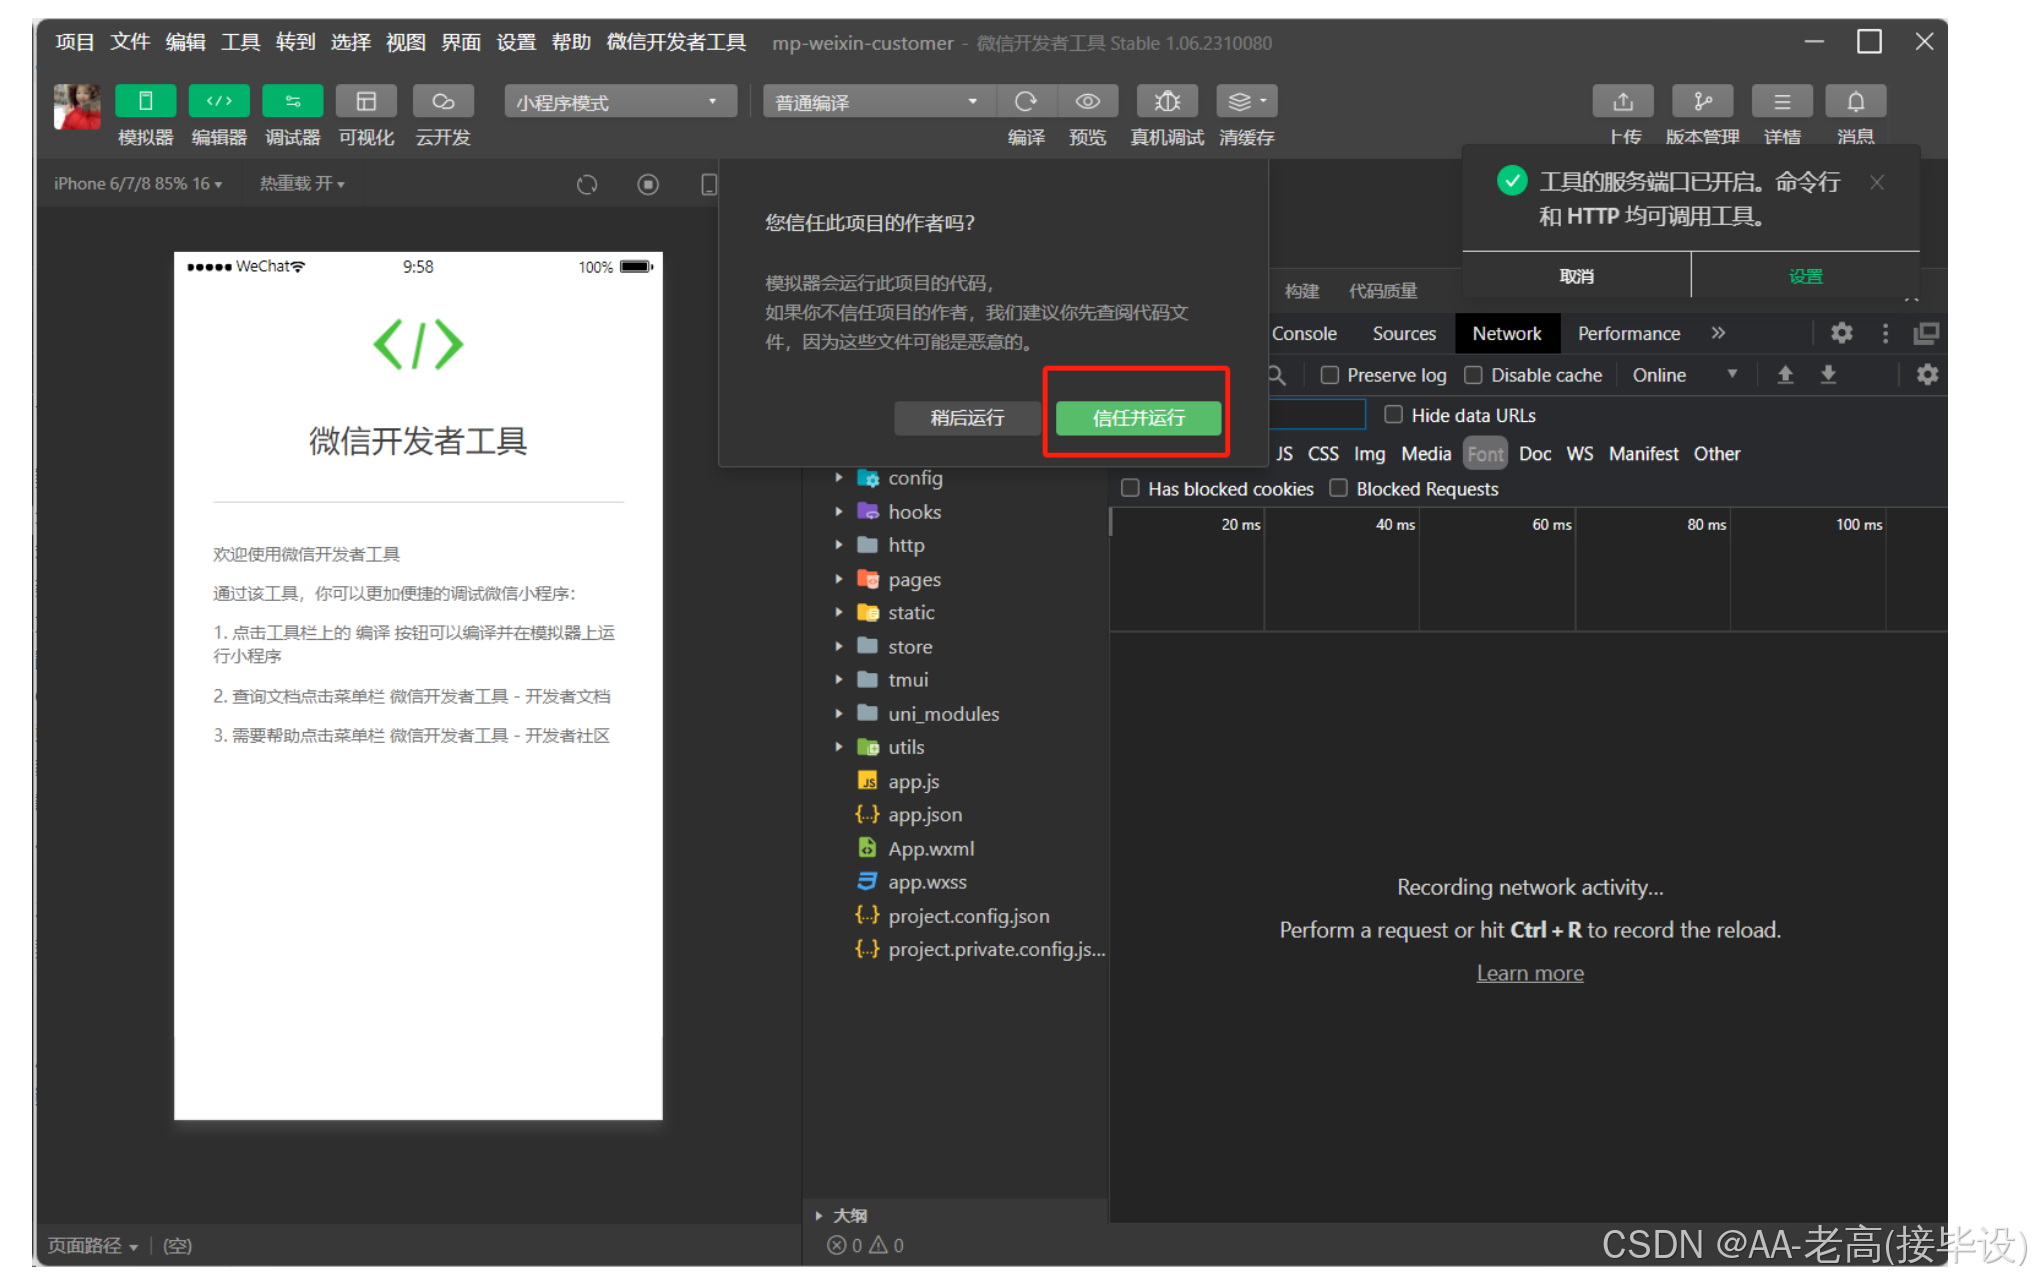Open the 小程序模式 mode dropdown
Screen dimensions: 2032x1280
pyautogui.click(x=620, y=102)
